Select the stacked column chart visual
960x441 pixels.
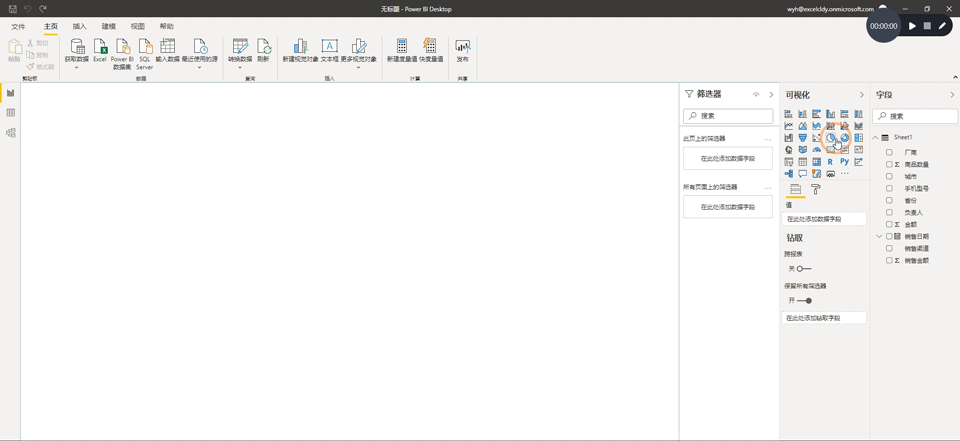(803, 114)
